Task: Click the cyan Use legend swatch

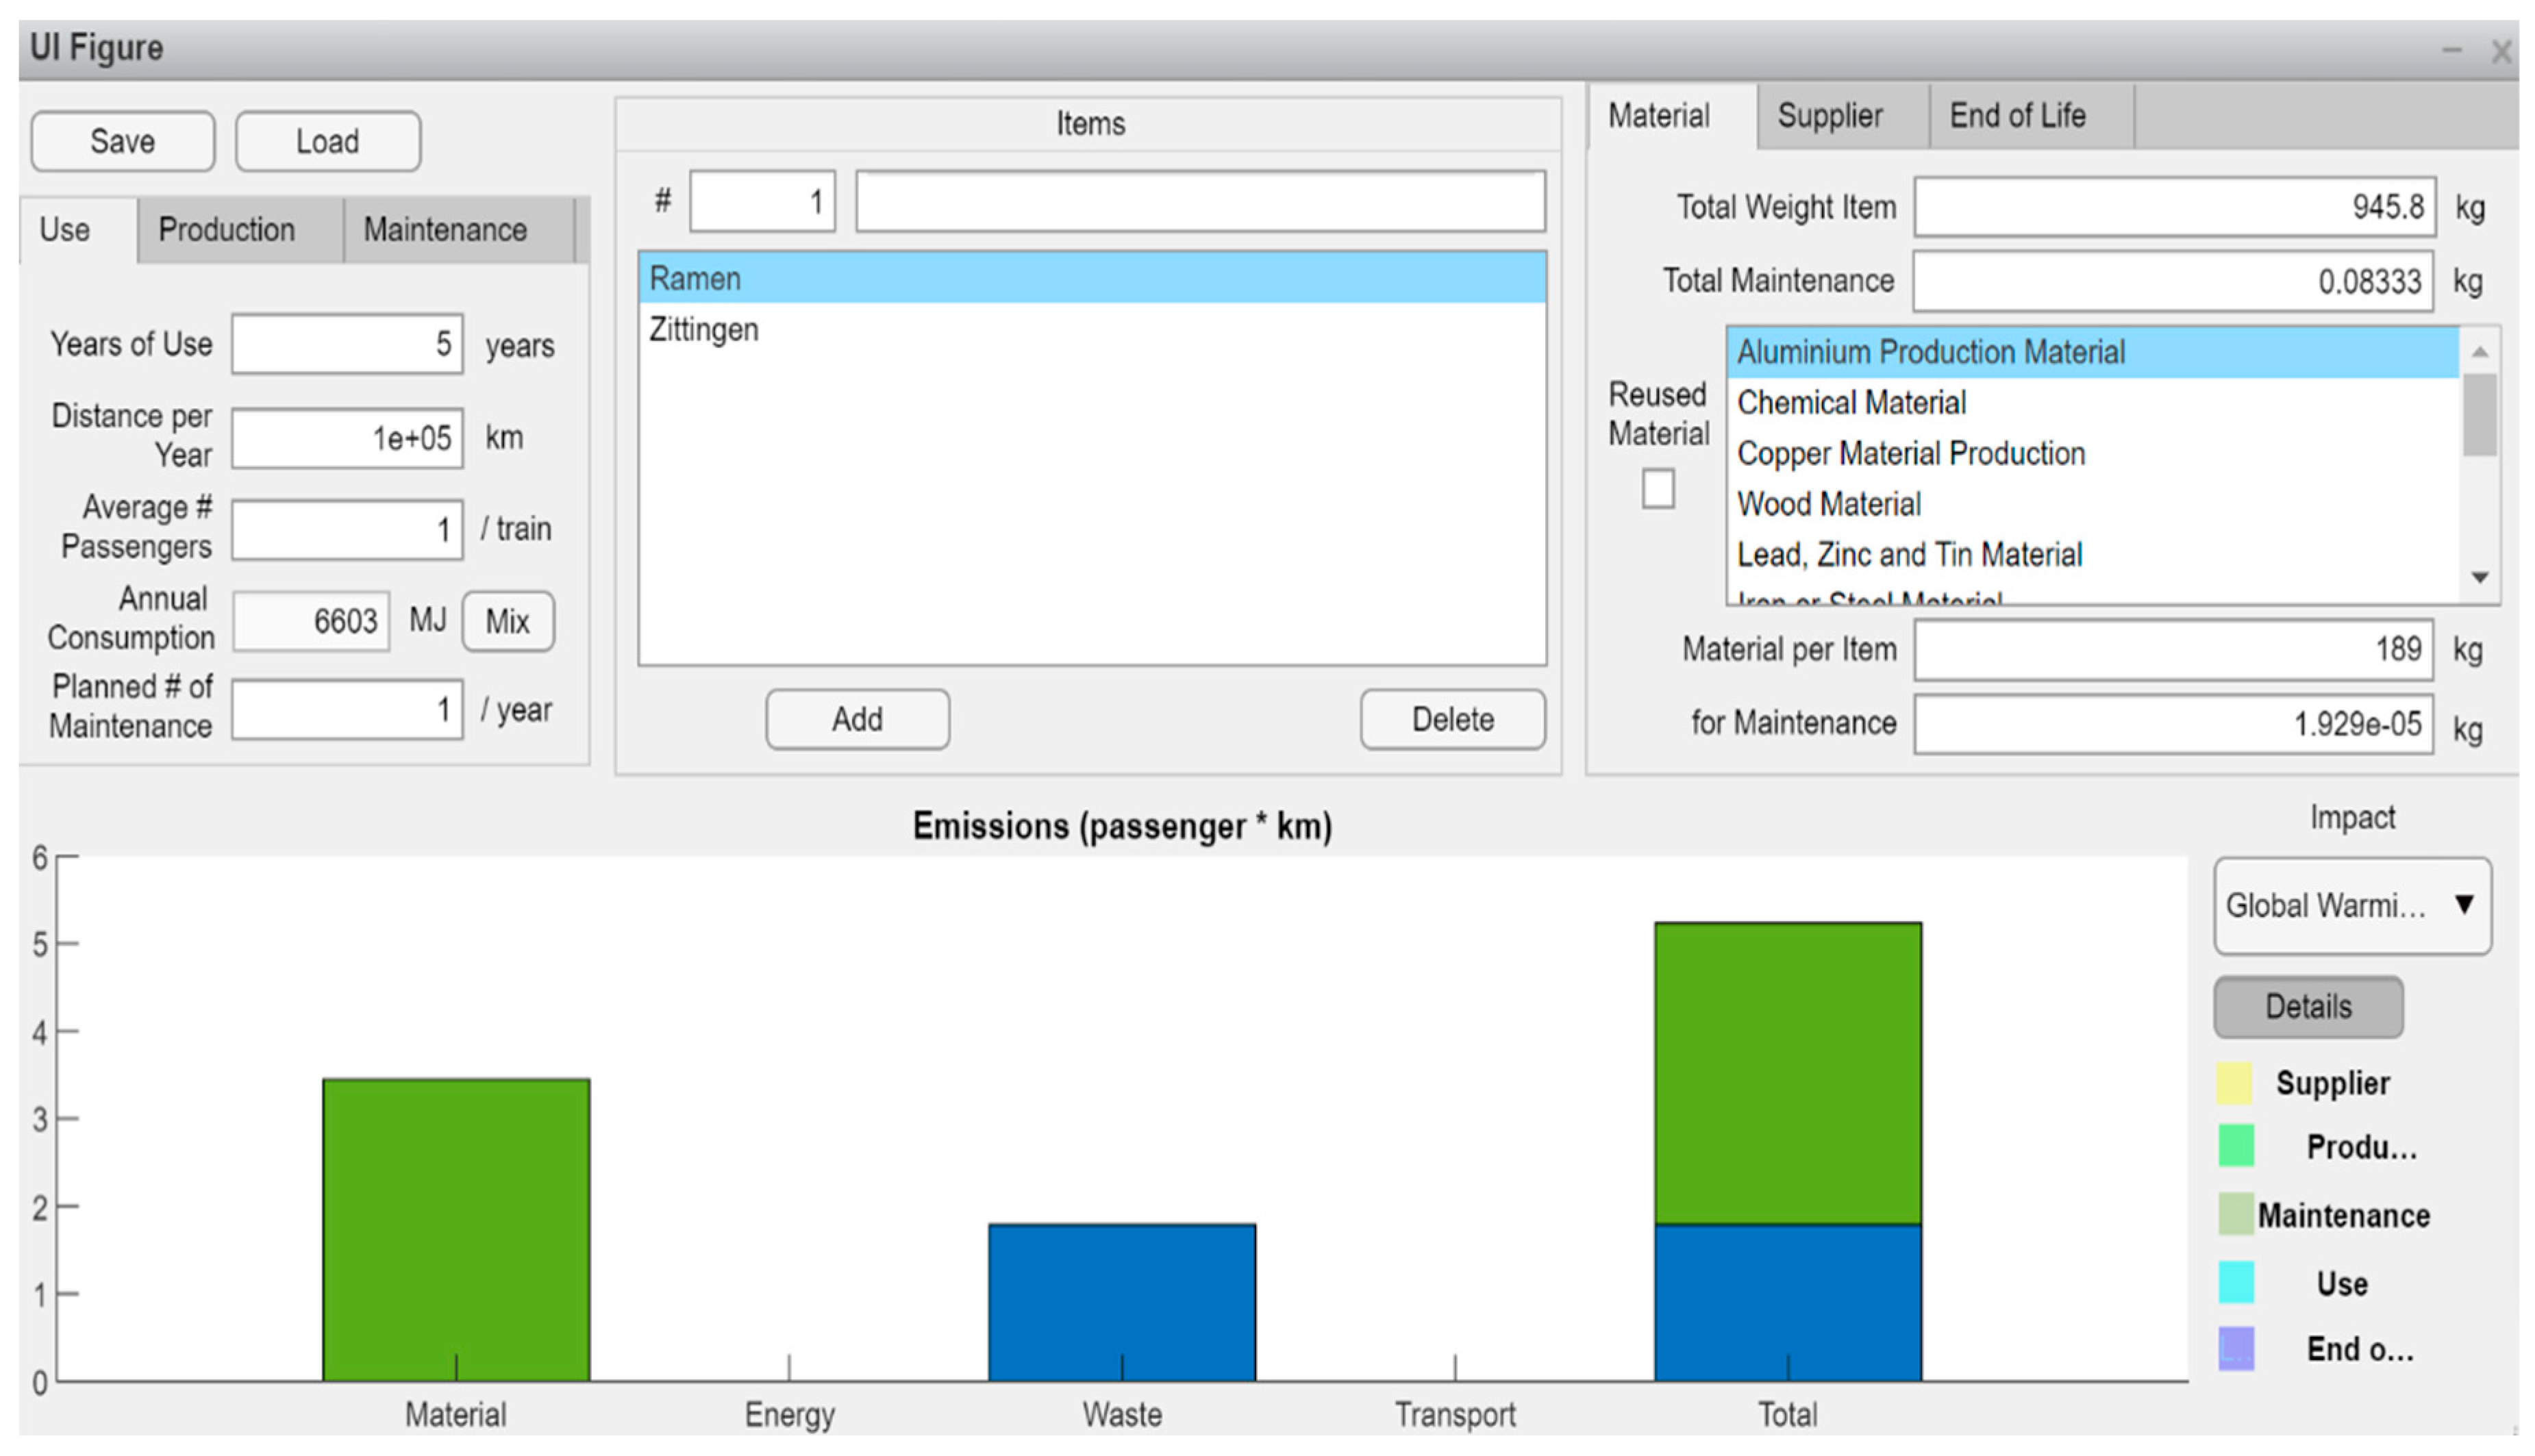Action: pyautogui.click(x=2236, y=1283)
